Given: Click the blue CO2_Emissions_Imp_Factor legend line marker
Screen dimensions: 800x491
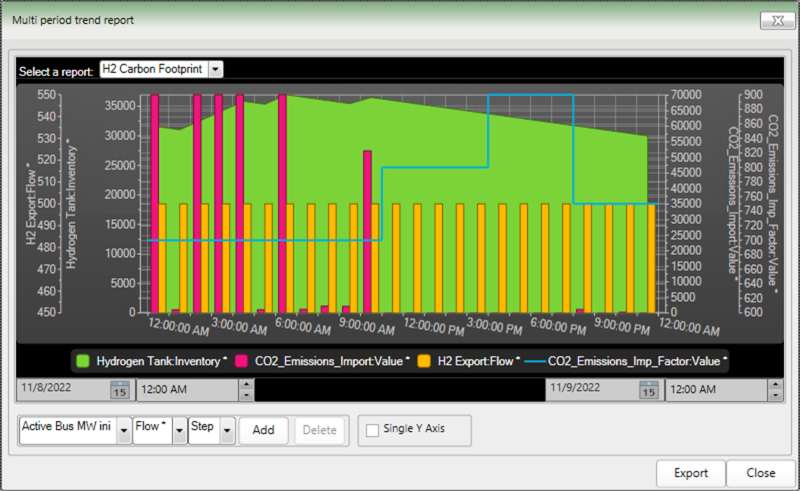Looking at the screenshot, I should point(535,361).
